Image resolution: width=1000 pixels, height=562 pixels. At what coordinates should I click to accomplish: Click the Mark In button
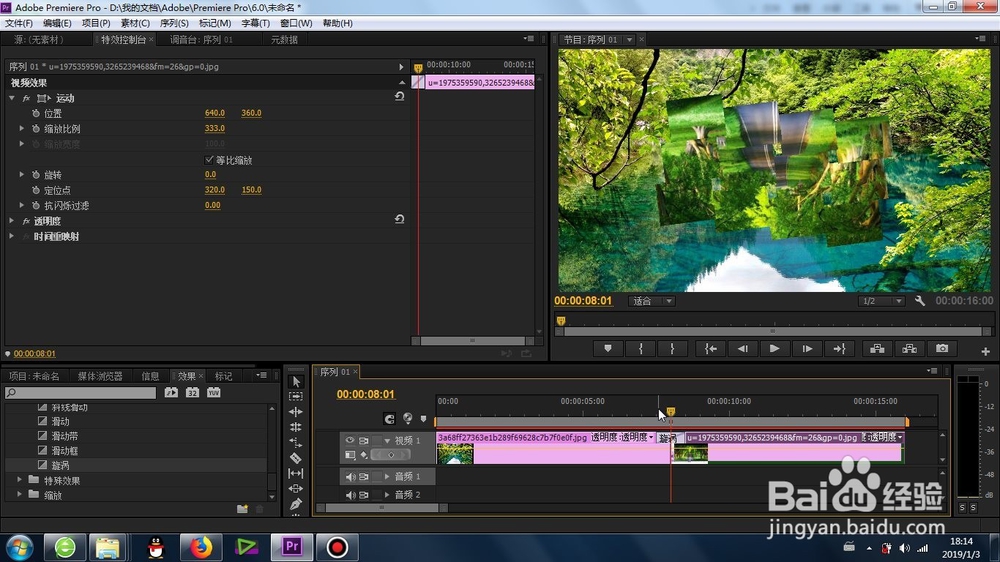tap(641, 348)
